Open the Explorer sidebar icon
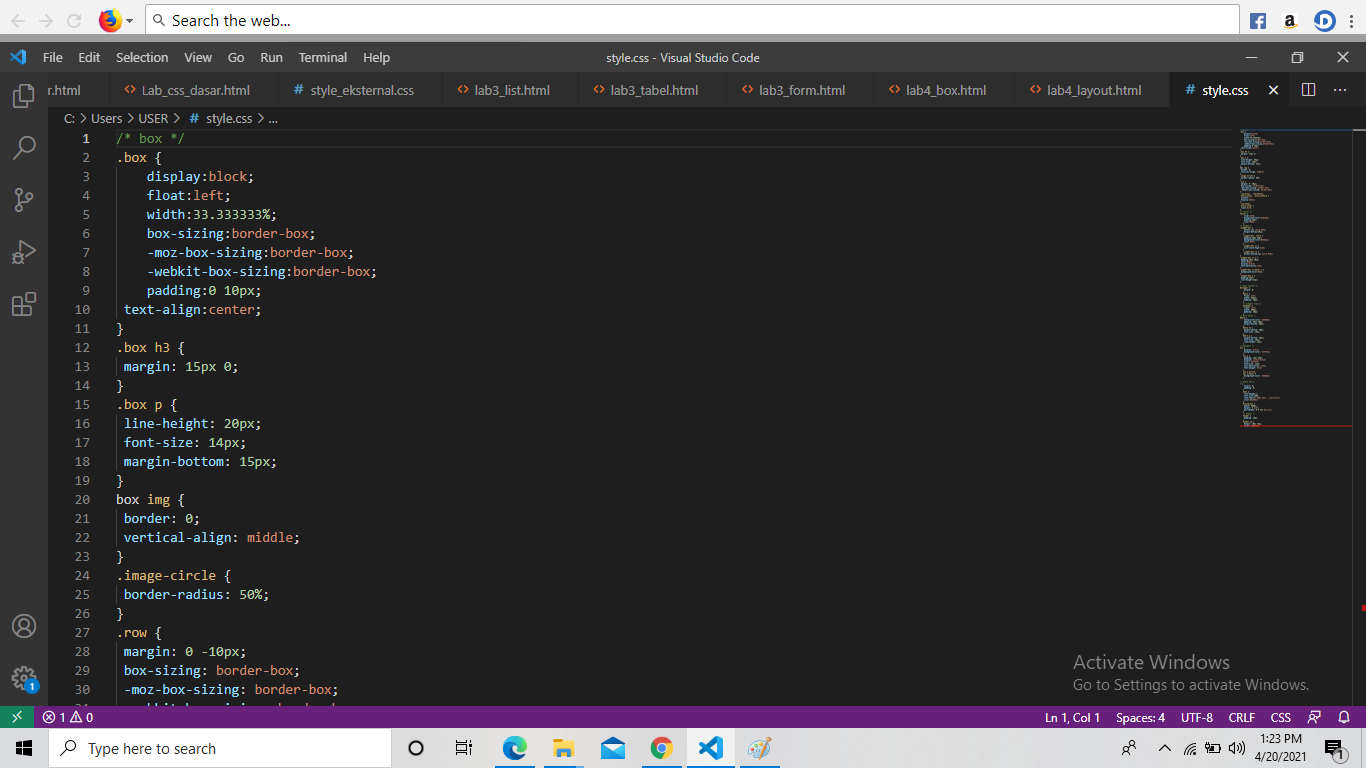Image resolution: width=1366 pixels, height=768 pixels. [x=24, y=94]
